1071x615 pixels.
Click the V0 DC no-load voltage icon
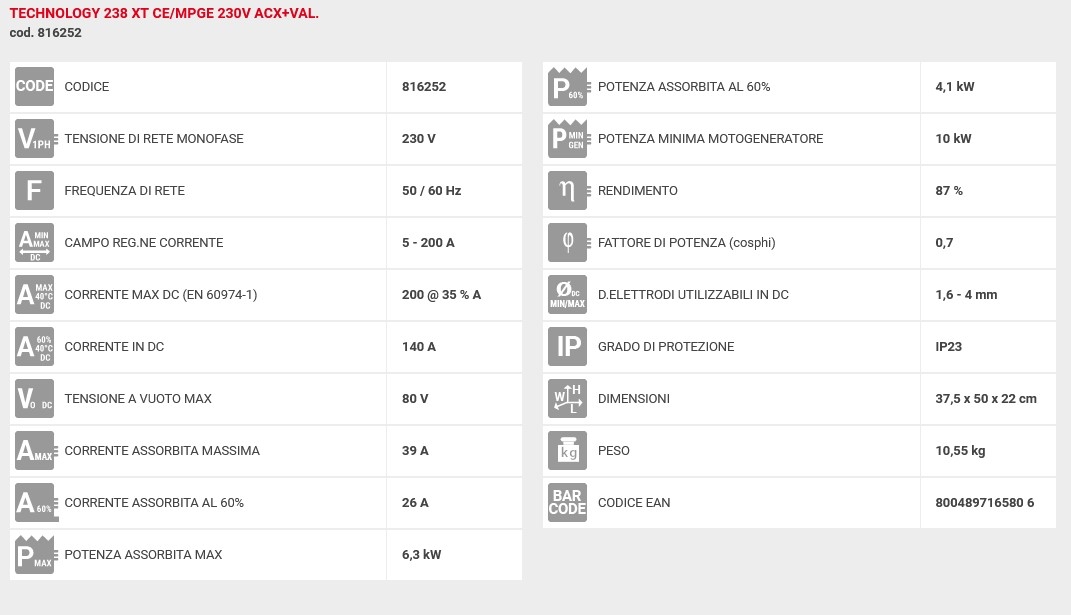click(x=34, y=398)
